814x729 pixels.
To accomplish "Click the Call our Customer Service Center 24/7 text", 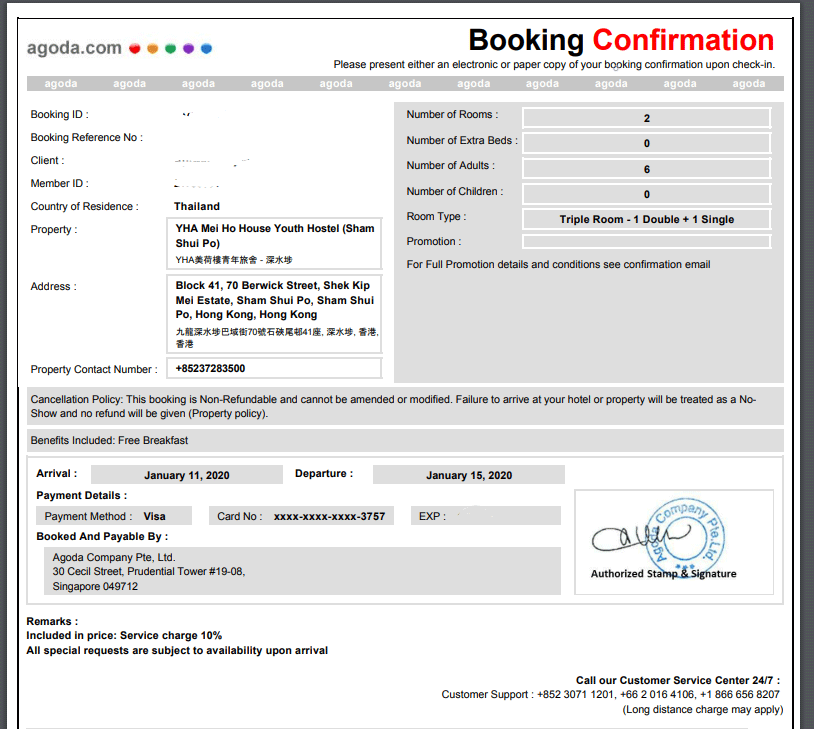I will click(x=677, y=680).
